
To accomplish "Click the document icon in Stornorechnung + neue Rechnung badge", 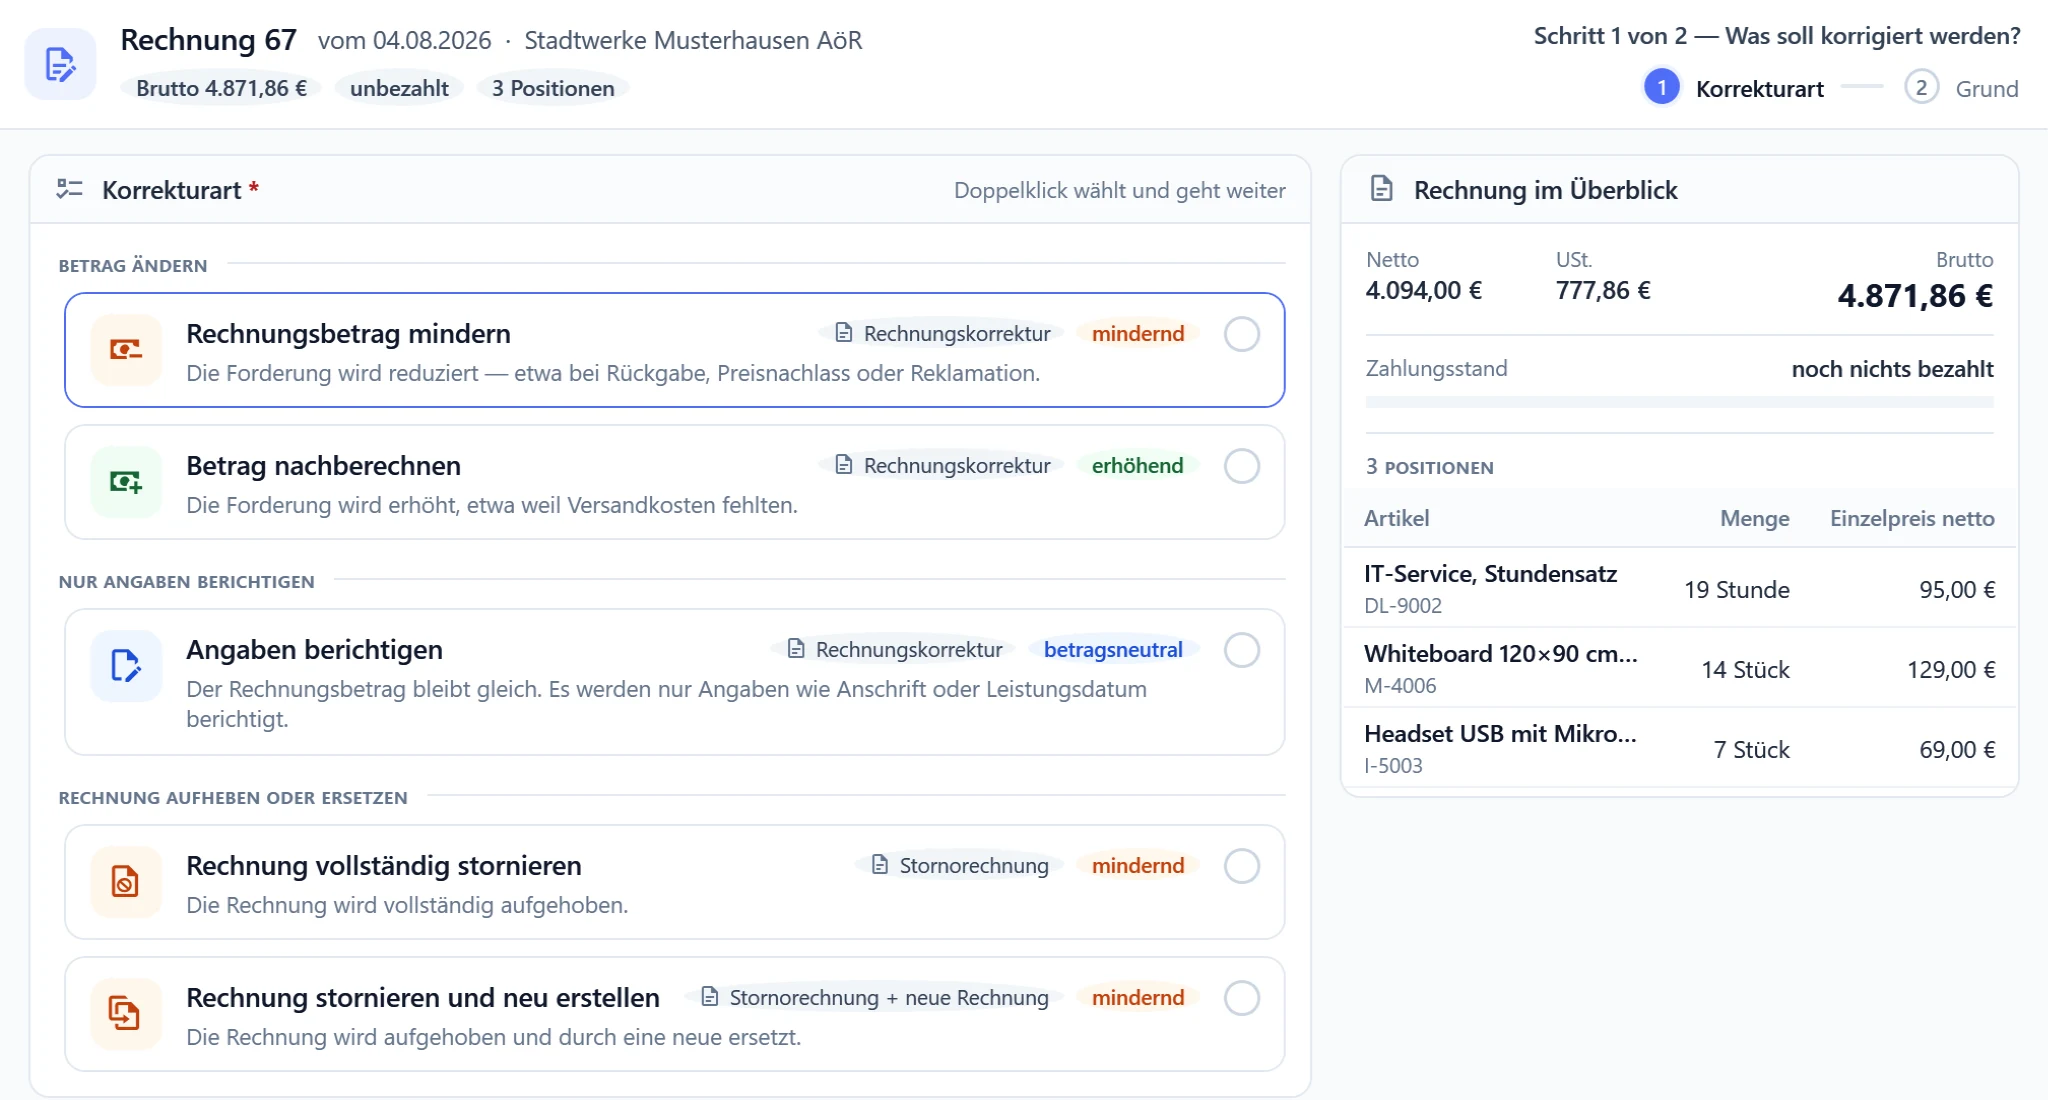I will (710, 997).
